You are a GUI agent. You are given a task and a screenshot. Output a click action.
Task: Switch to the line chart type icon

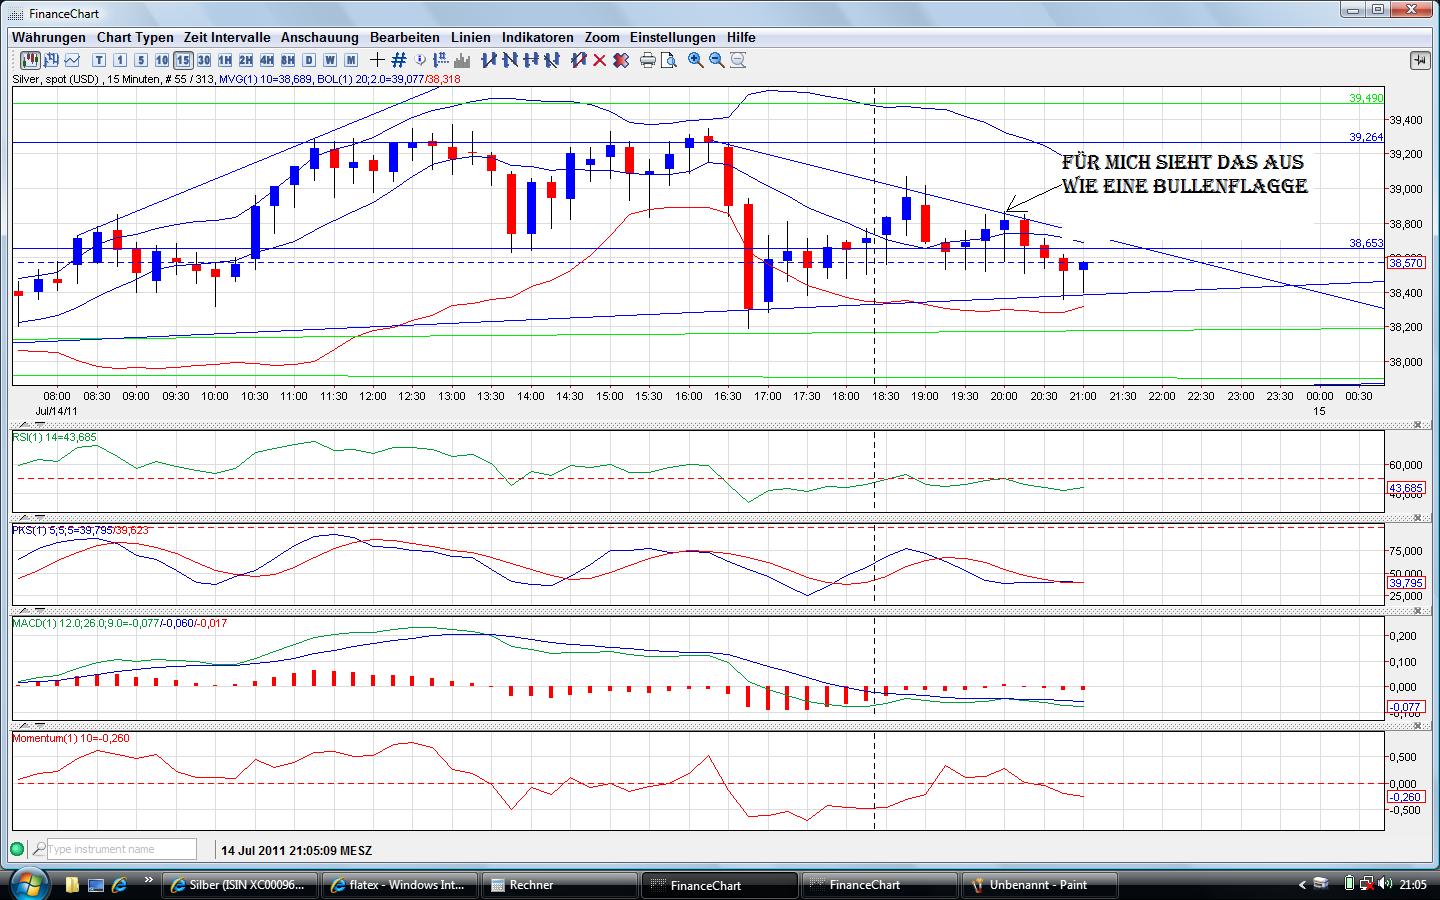pyautogui.click(x=72, y=60)
